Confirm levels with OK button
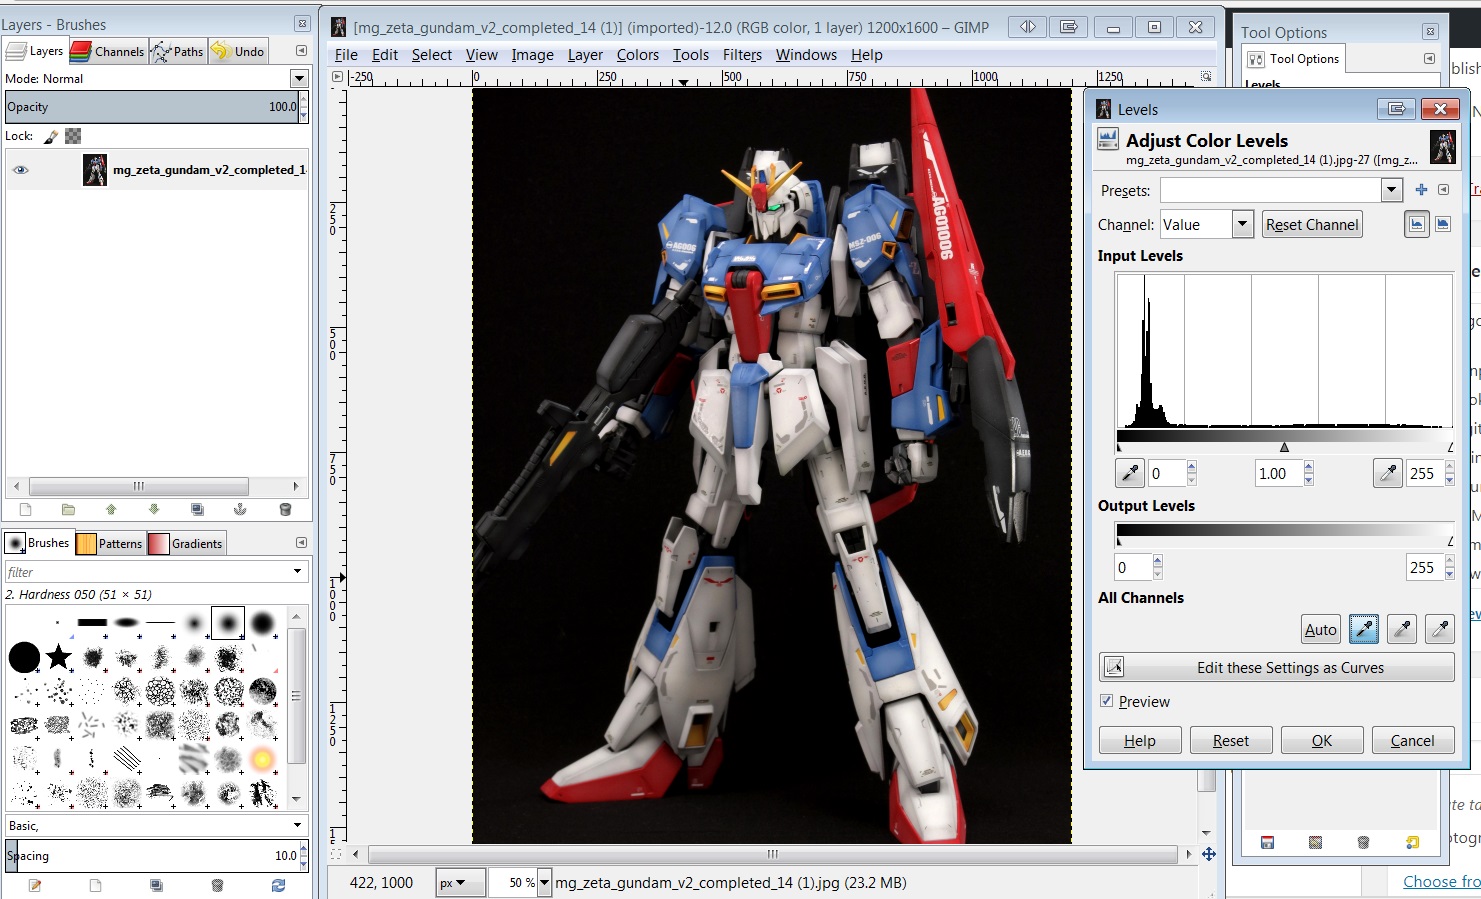This screenshot has width=1481, height=899. click(1322, 740)
